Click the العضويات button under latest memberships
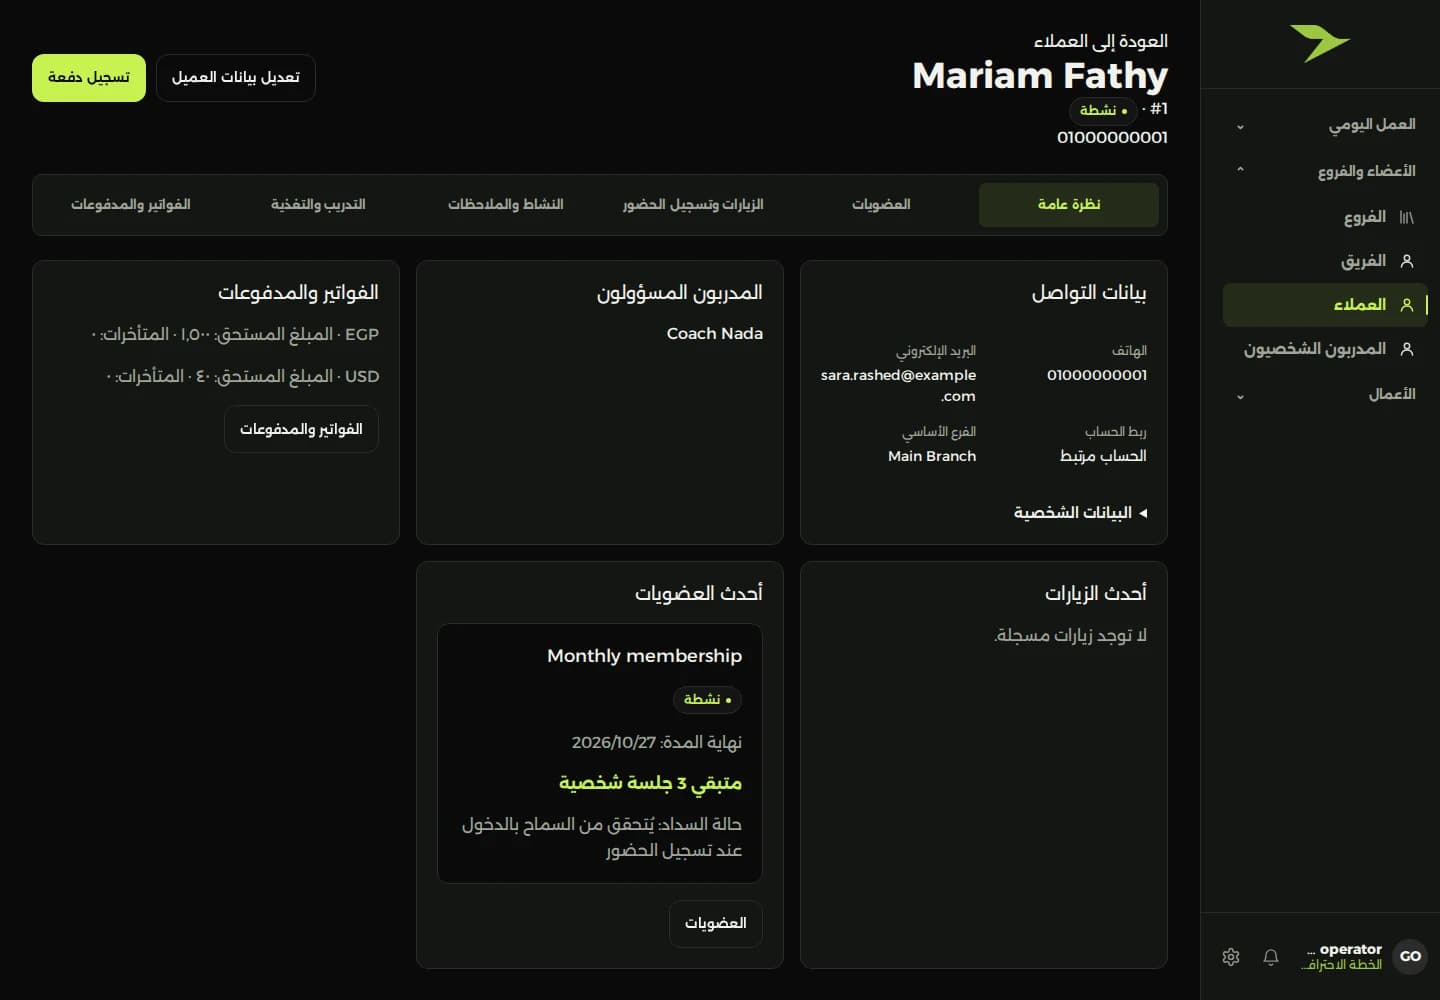This screenshot has width=1440, height=1000. point(716,923)
